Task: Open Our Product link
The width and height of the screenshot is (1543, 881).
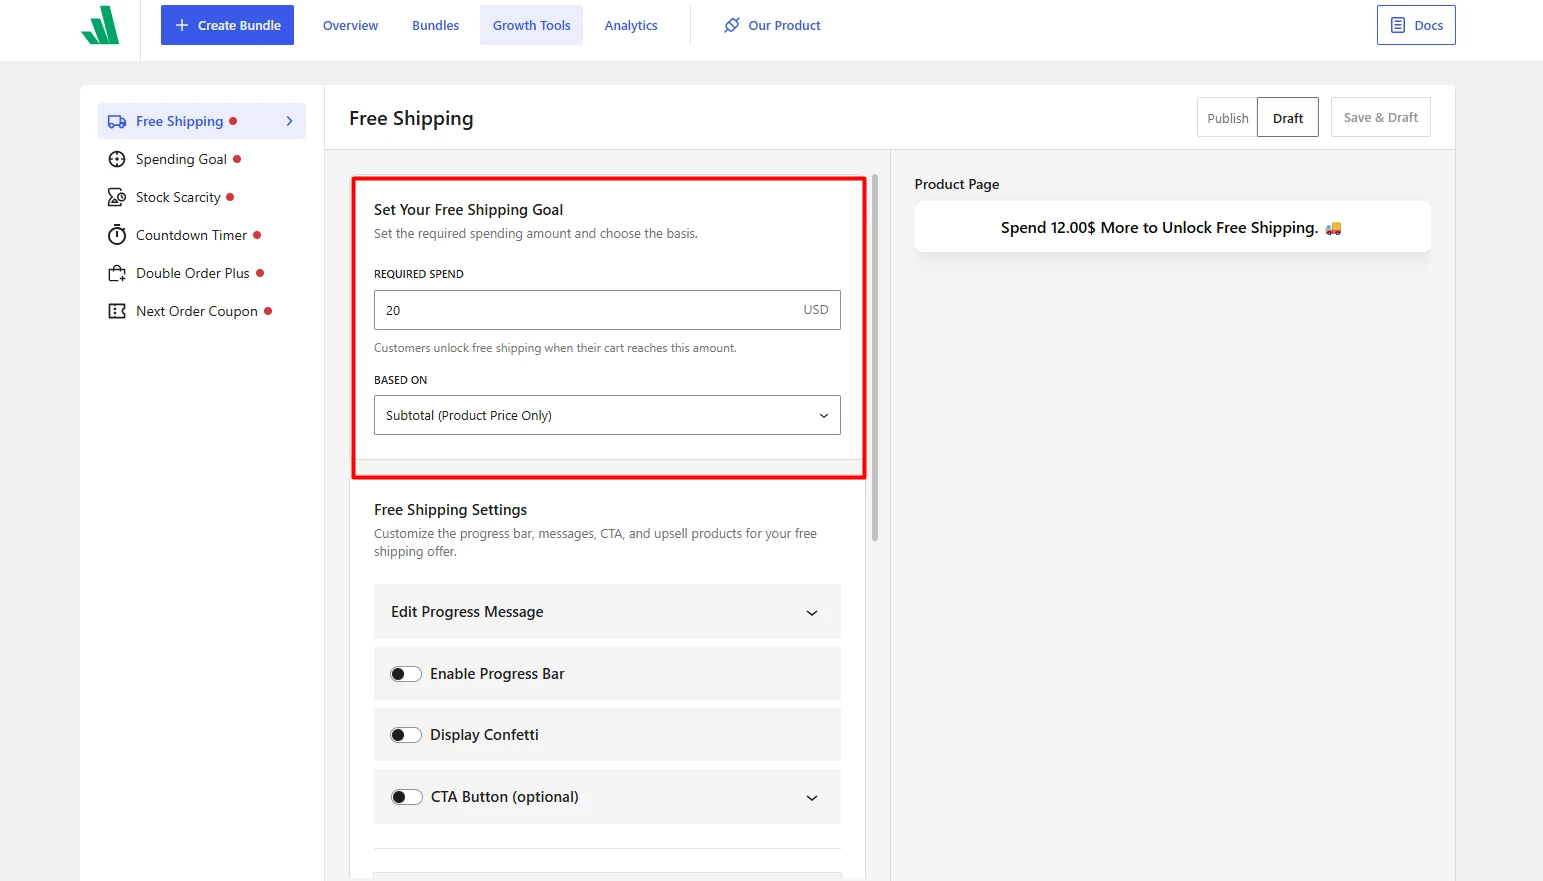Action: click(772, 25)
